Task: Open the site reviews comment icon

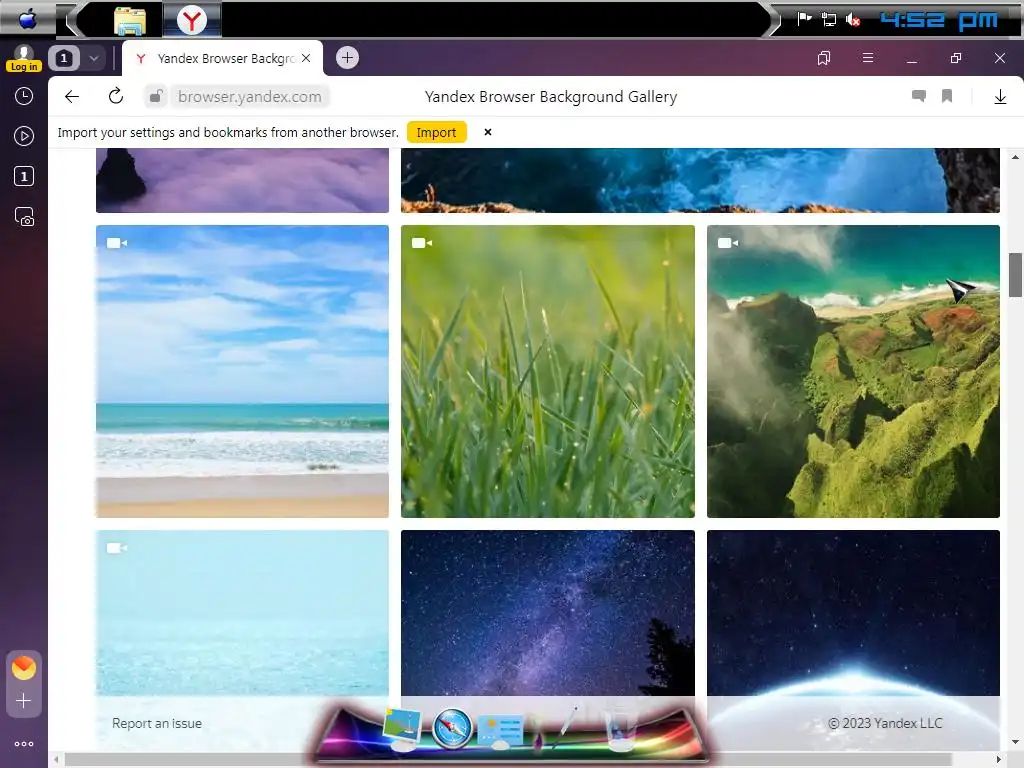Action: coord(919,97)
